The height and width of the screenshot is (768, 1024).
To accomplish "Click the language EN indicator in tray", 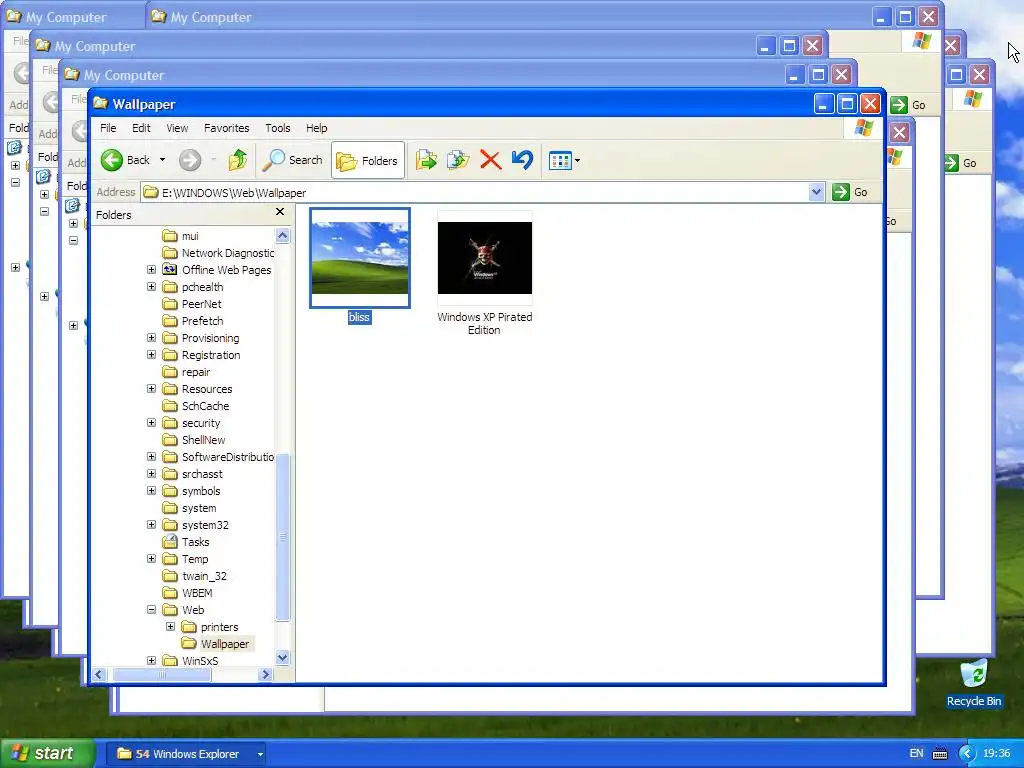I will tap(916, 753).
